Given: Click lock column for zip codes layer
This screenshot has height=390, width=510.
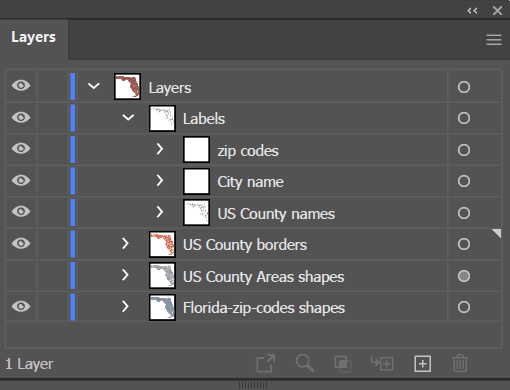Looking at the screenshot, I should point(52,149).
